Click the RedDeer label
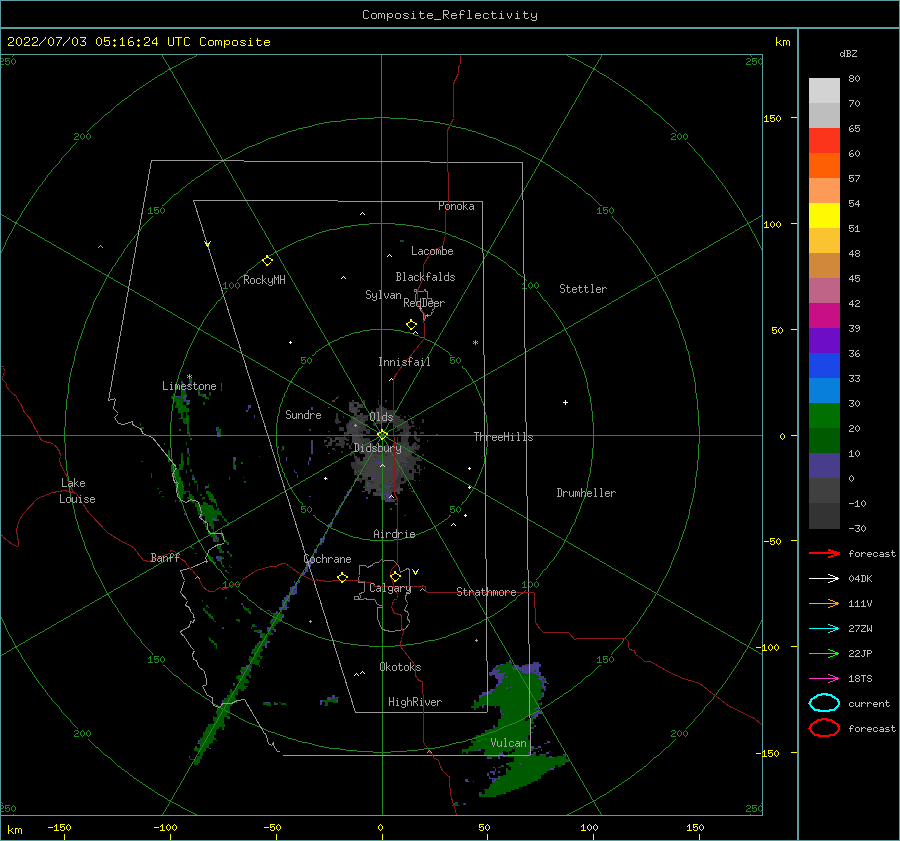Viewport: 900px width, 841px height. pos(424,303)
